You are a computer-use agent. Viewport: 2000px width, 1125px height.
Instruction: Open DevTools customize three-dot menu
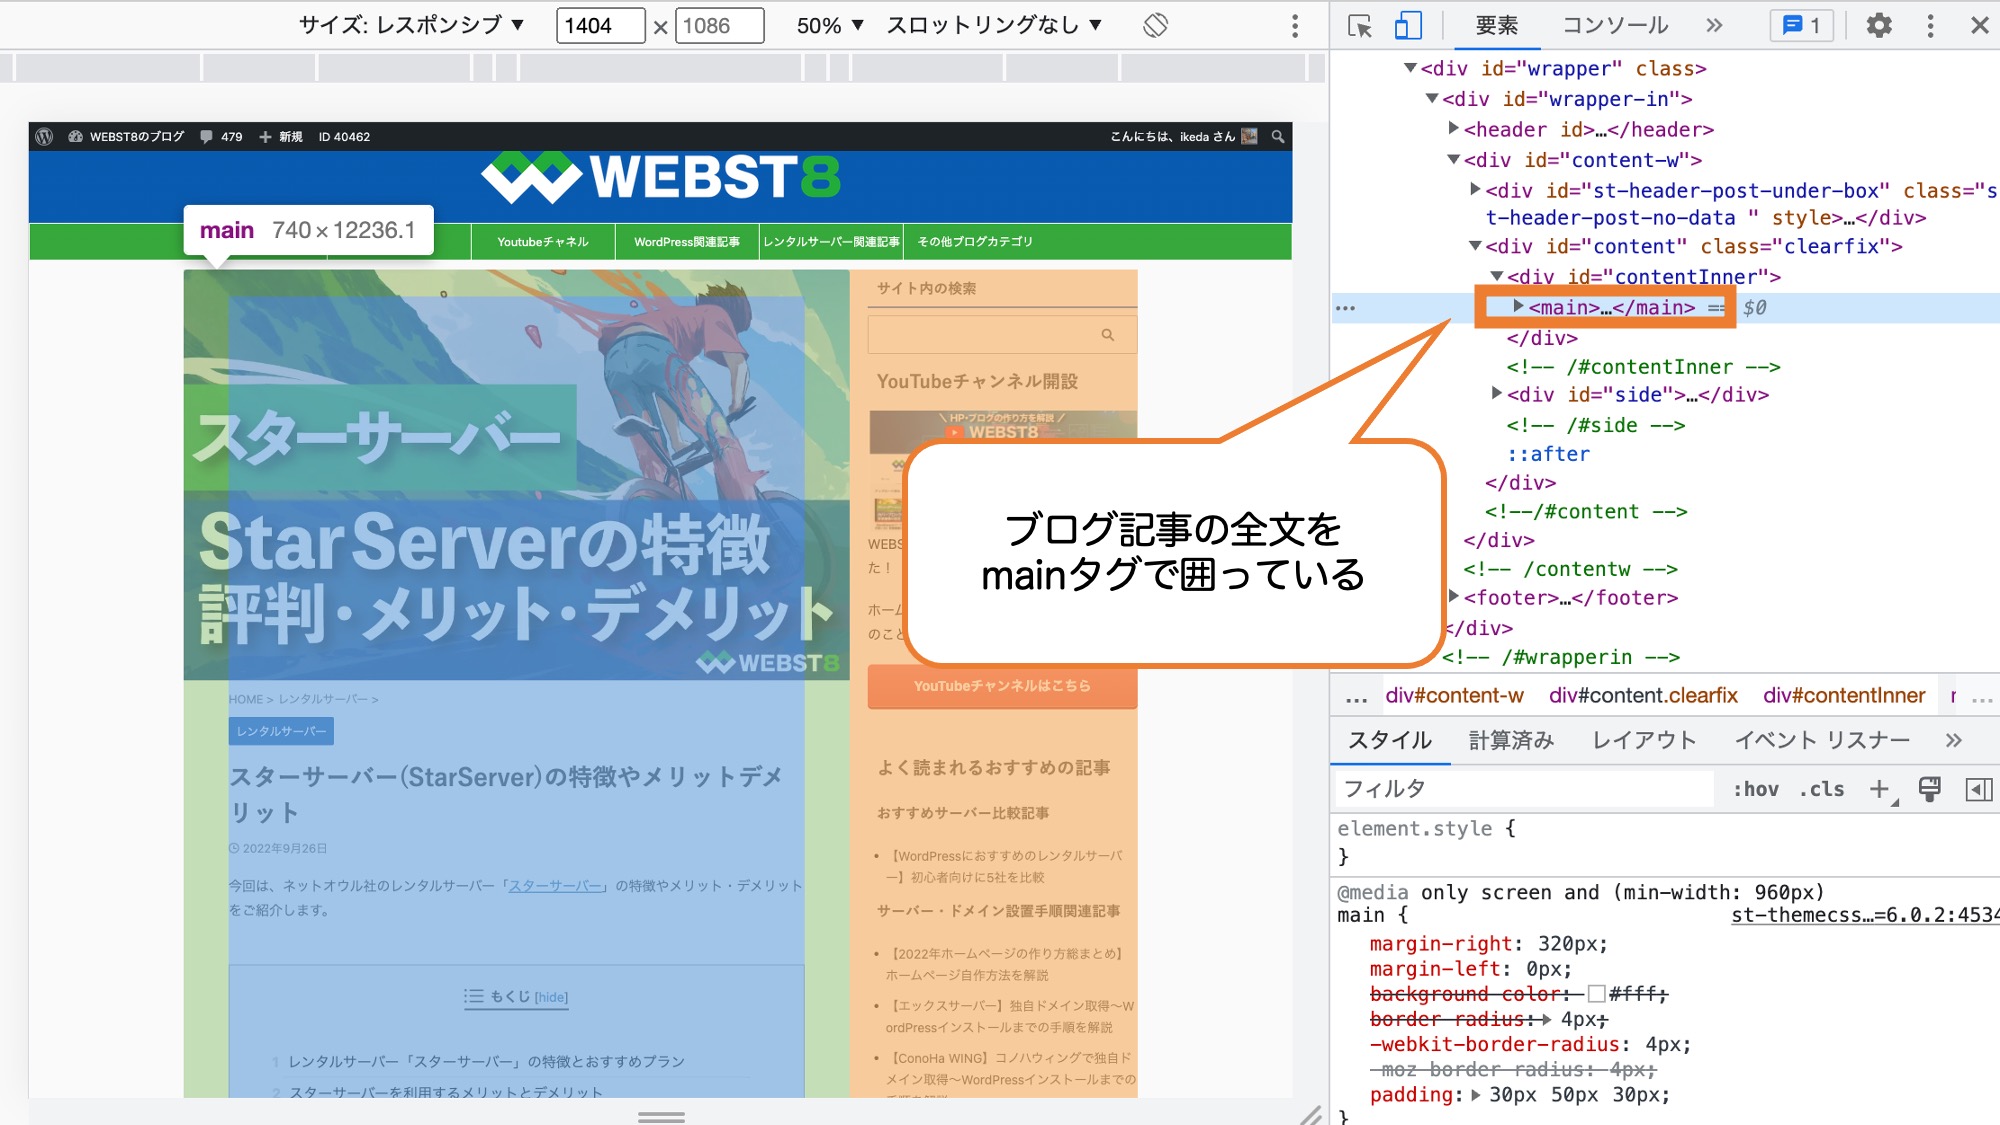[x=1930, y=26]
